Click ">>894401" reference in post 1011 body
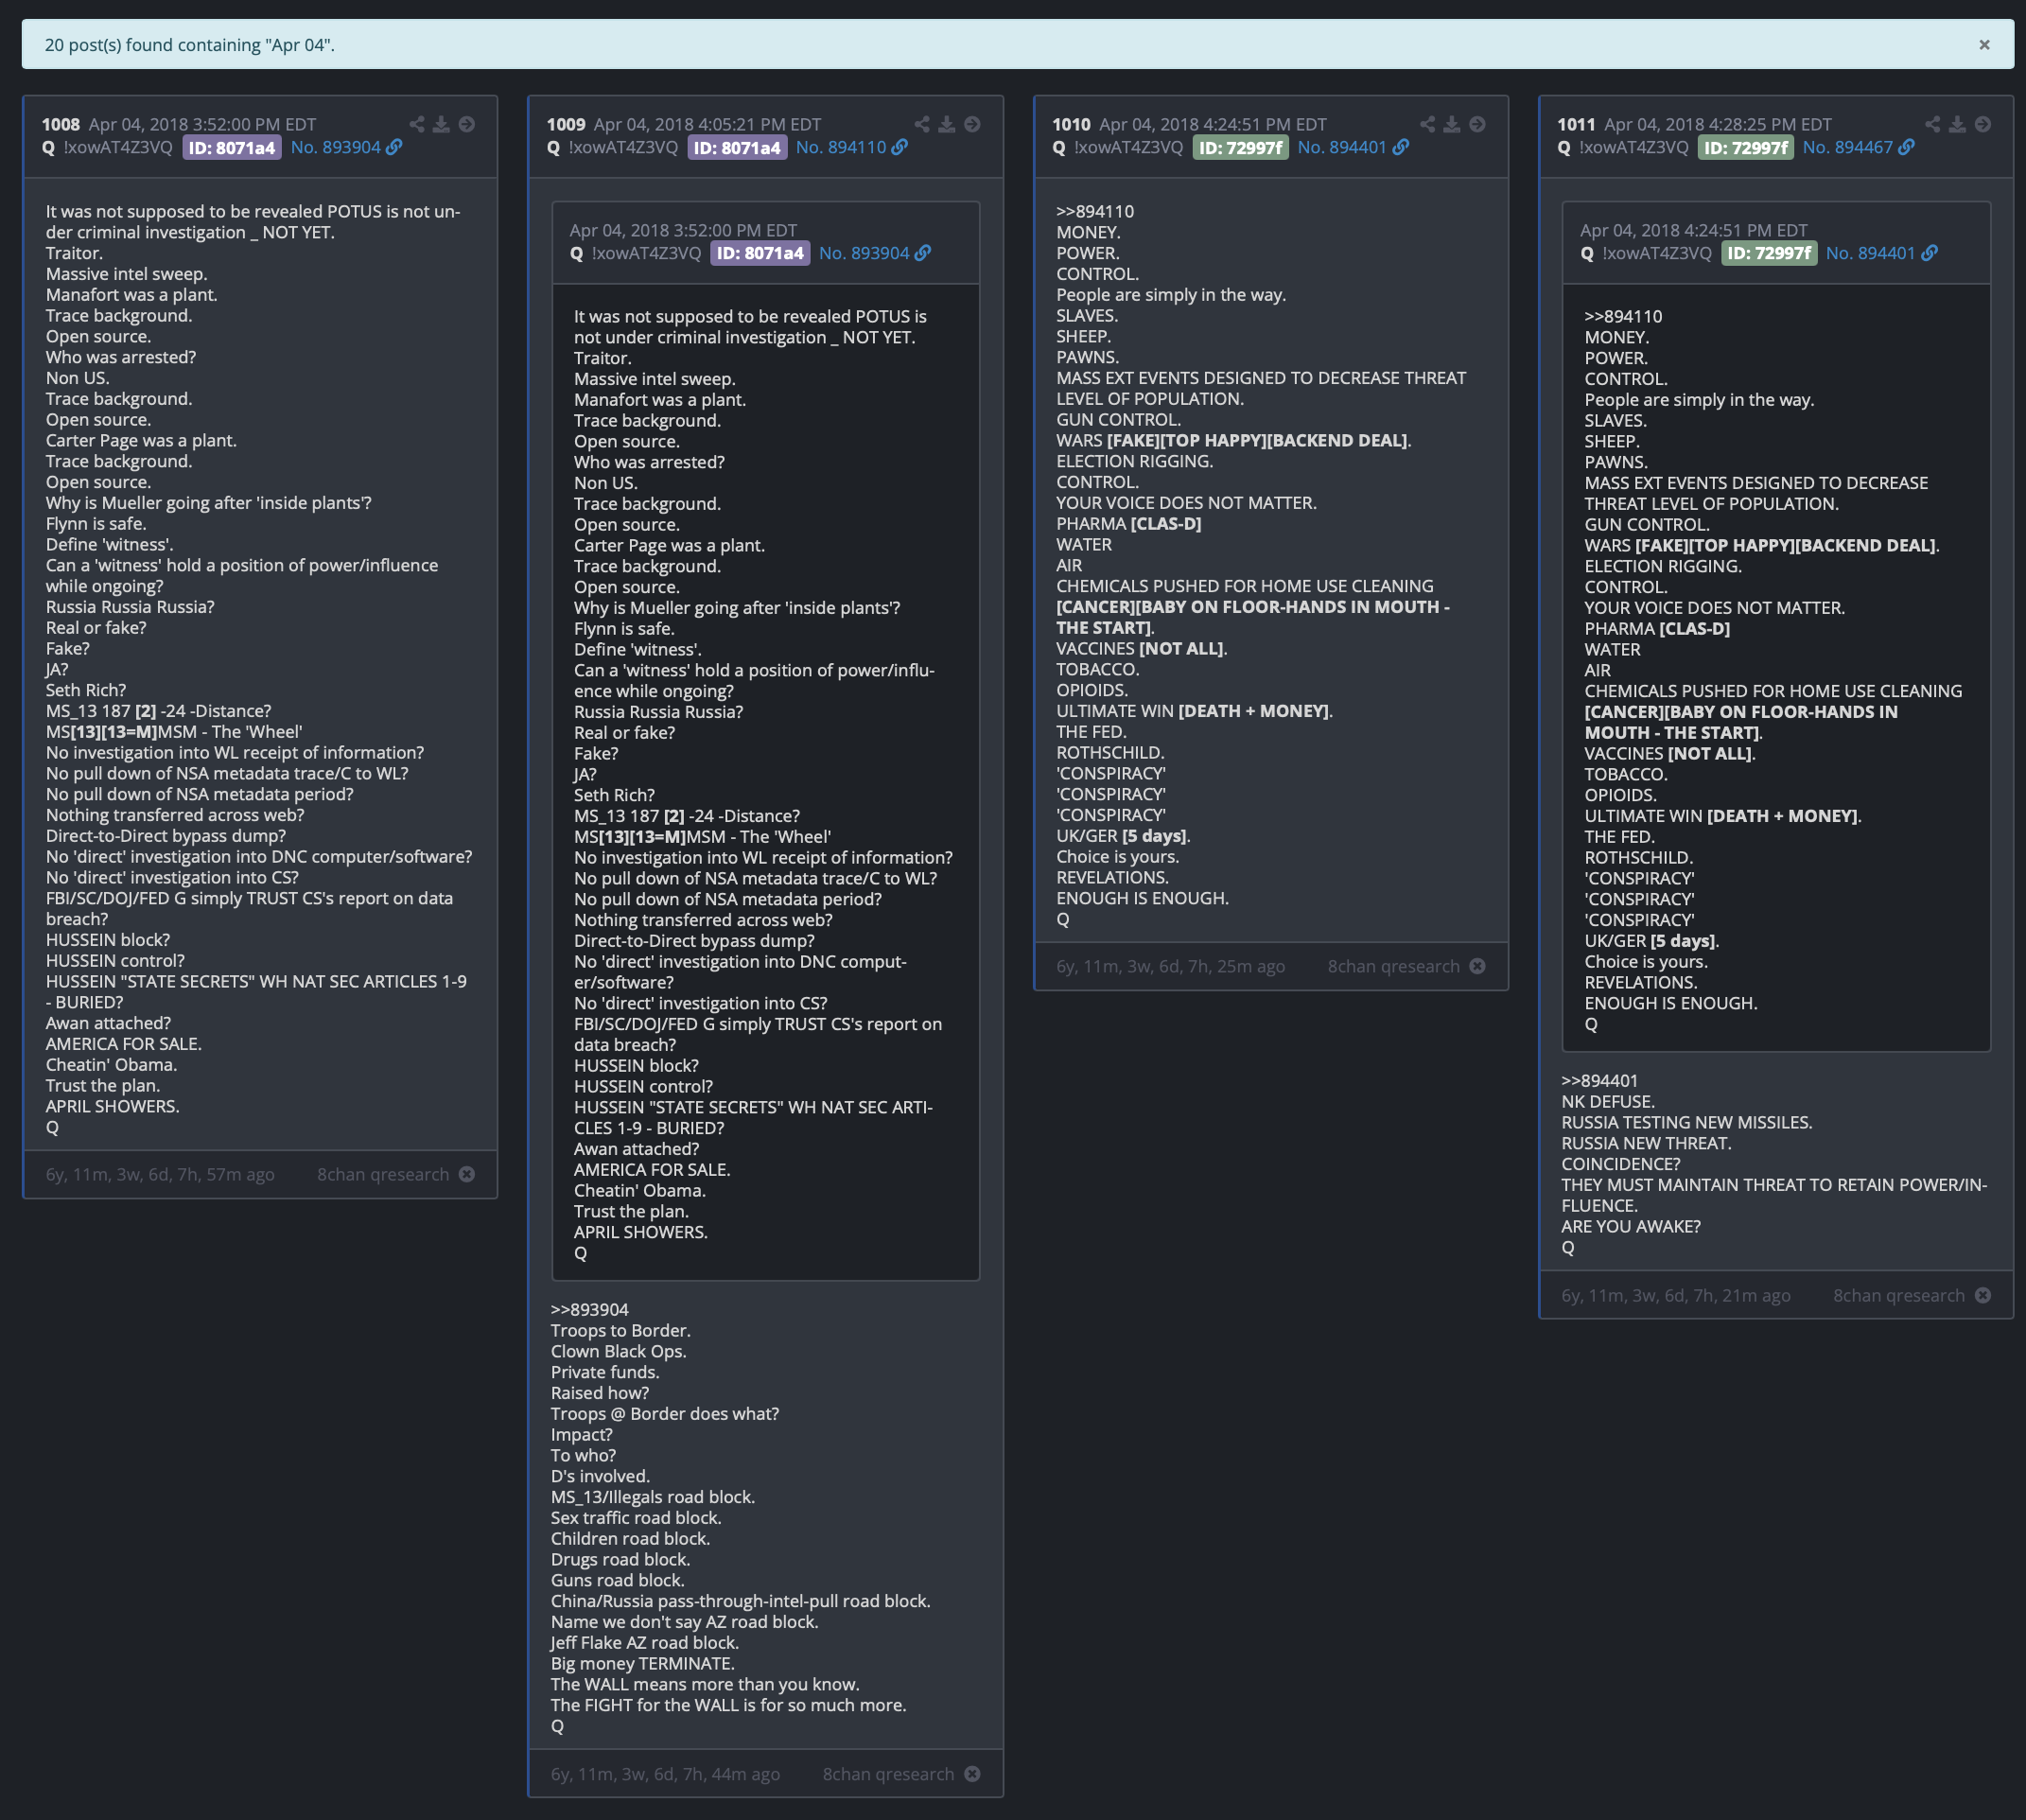Image resolution: width=2026 pixels, height=1820 pixels. coord(1600,1081)
